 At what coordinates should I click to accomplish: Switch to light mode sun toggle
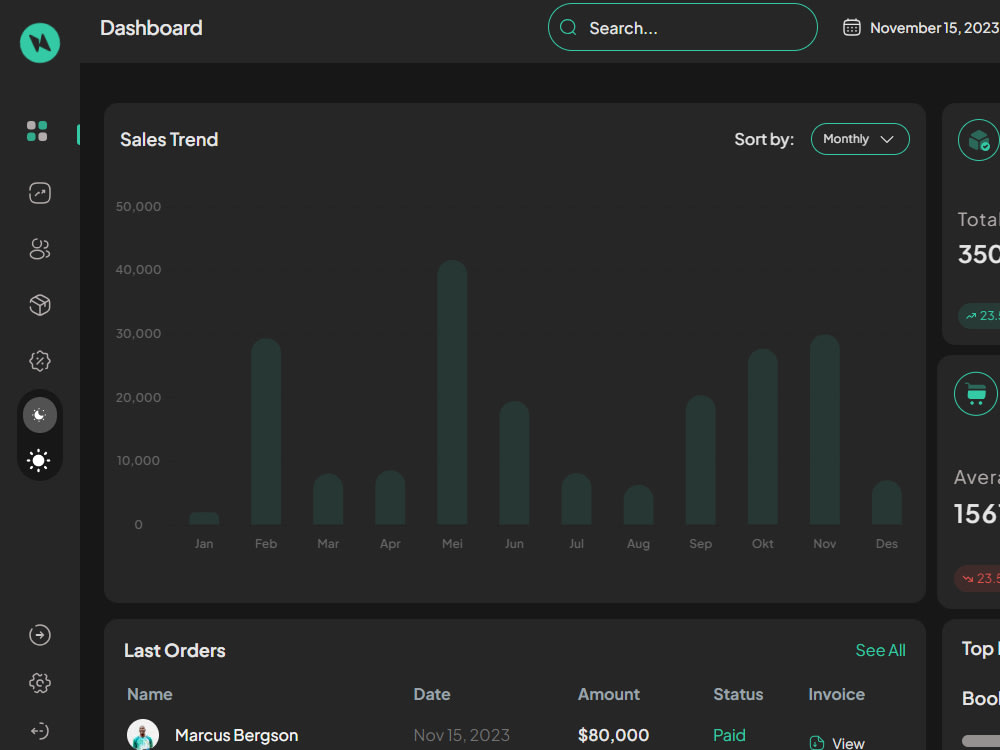pos(38,460)
